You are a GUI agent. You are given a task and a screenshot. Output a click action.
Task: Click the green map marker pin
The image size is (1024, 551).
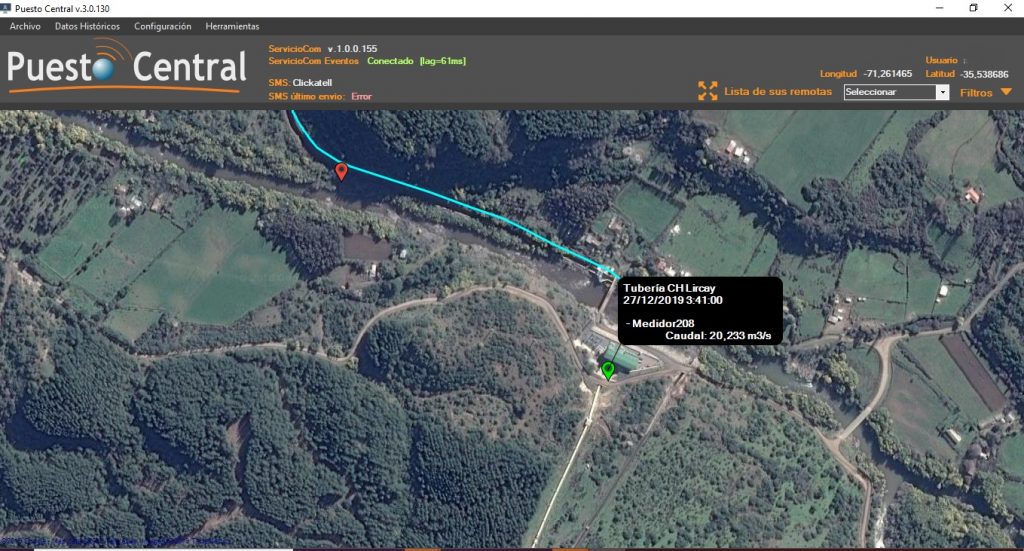(x=608, y=371)
